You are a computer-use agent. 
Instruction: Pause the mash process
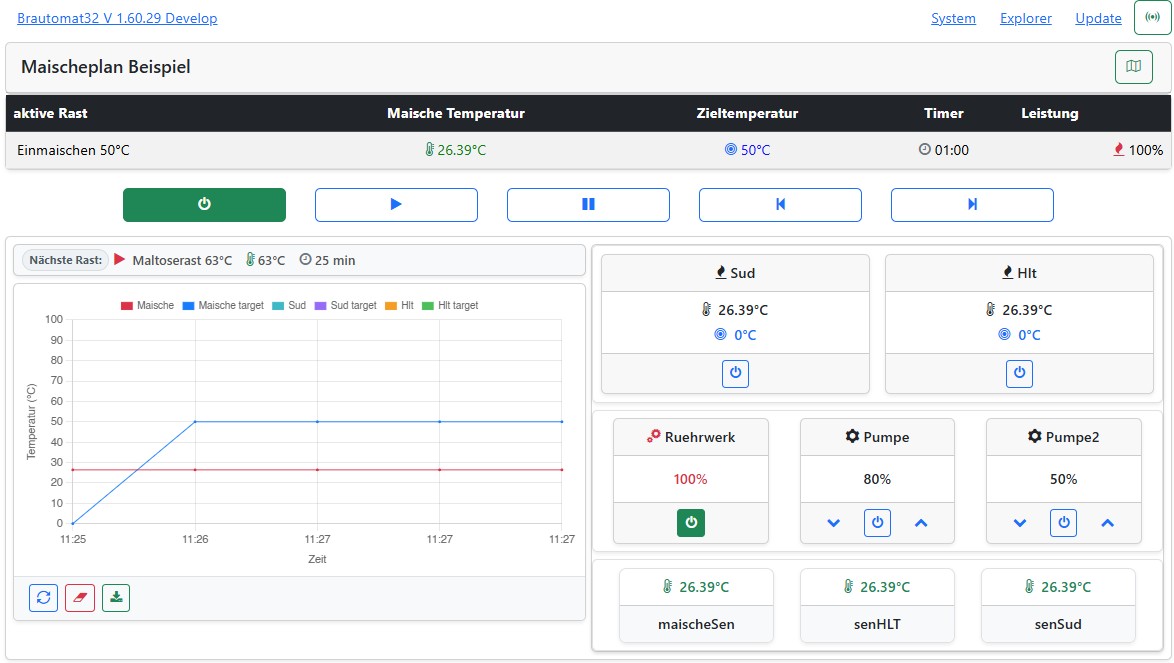(x=588, y=204)
